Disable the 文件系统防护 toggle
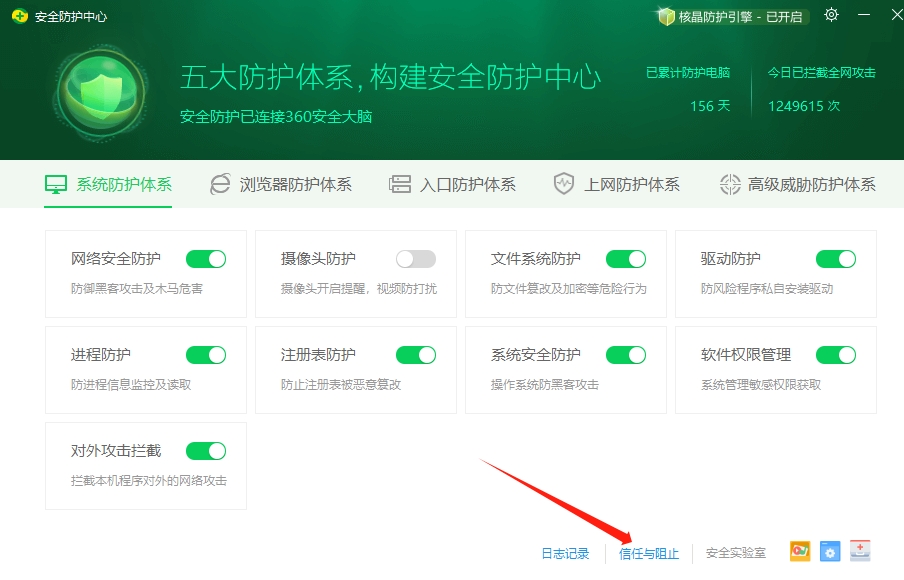904x580 pixels. point(626,259)
